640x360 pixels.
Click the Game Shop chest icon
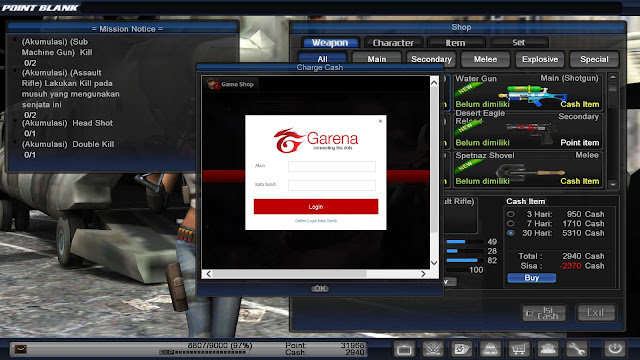pyautogui.click(x=213, y=84)
